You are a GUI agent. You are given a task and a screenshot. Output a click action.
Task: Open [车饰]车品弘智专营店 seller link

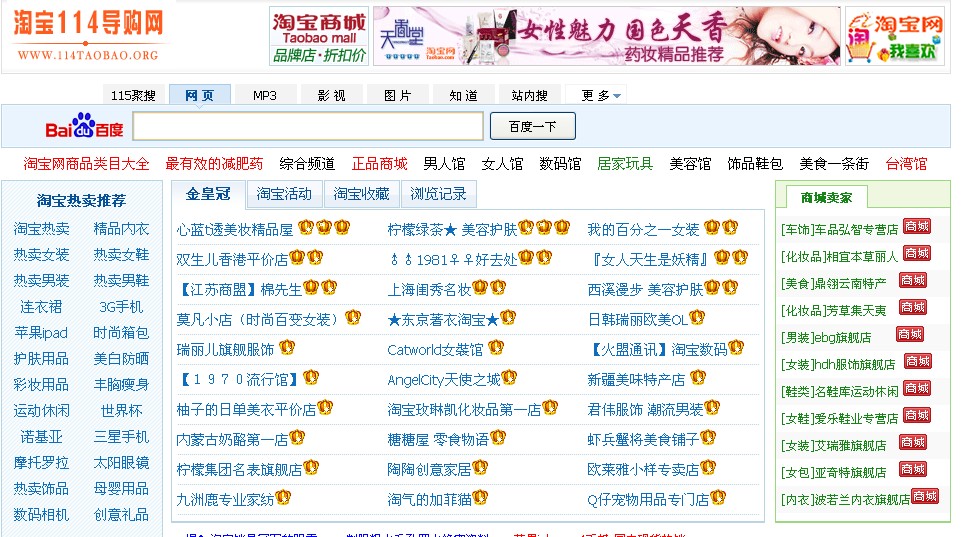pyautogui.click(x=839, y=230)
